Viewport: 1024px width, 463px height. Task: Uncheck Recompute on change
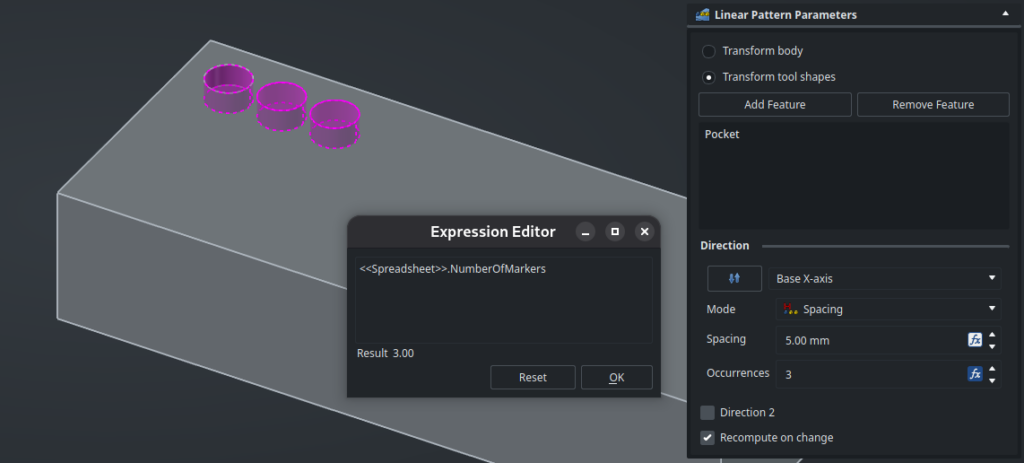(708, 437)
